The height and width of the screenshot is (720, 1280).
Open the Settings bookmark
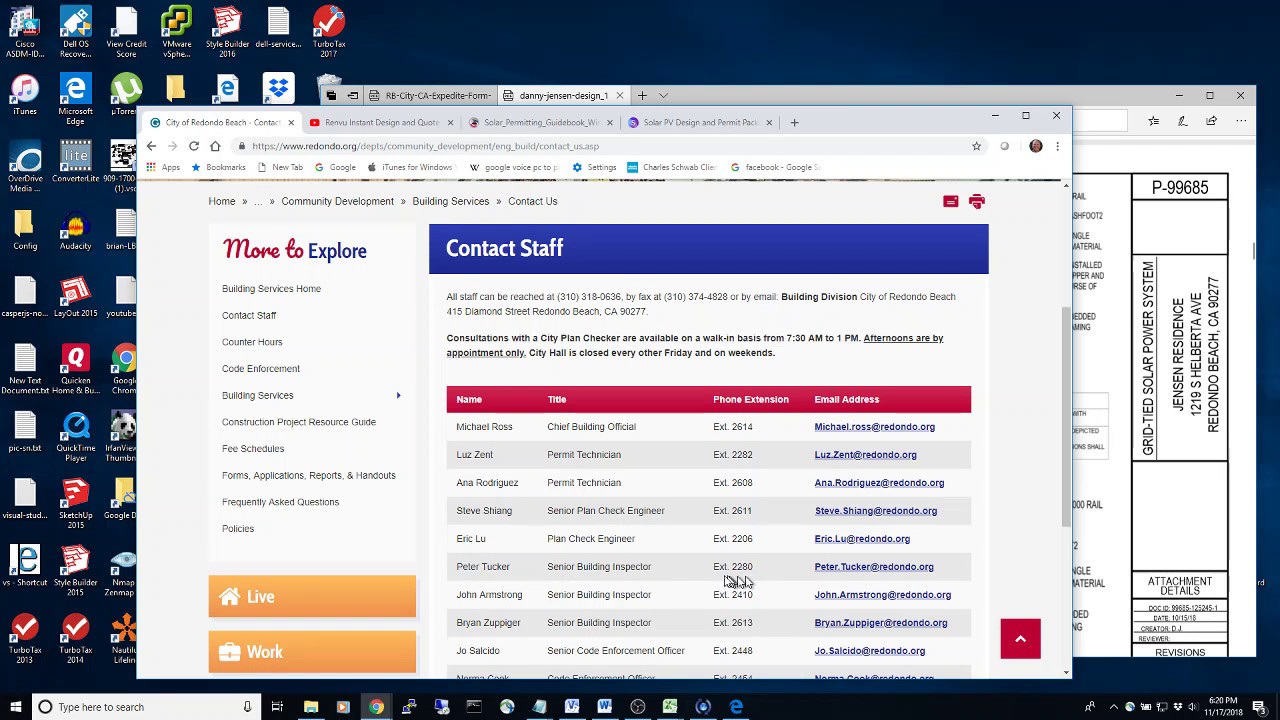(594, 167)
